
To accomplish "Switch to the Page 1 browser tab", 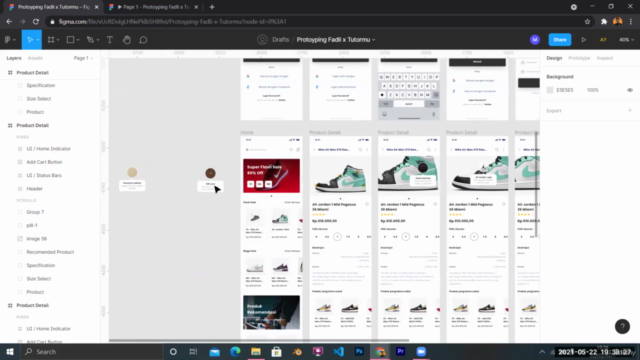I will pos(154,7).
